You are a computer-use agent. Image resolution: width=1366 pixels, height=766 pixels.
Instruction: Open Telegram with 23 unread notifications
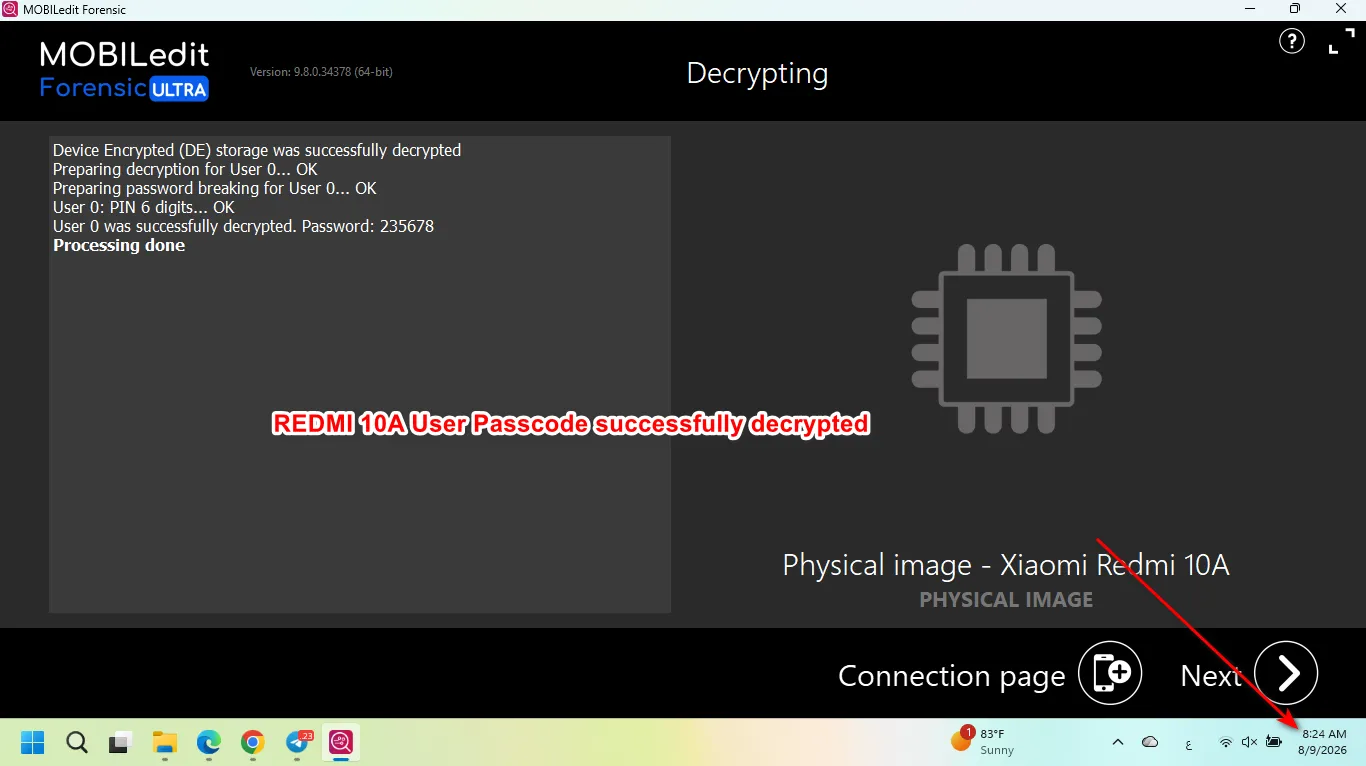click(x=298, y=742)
